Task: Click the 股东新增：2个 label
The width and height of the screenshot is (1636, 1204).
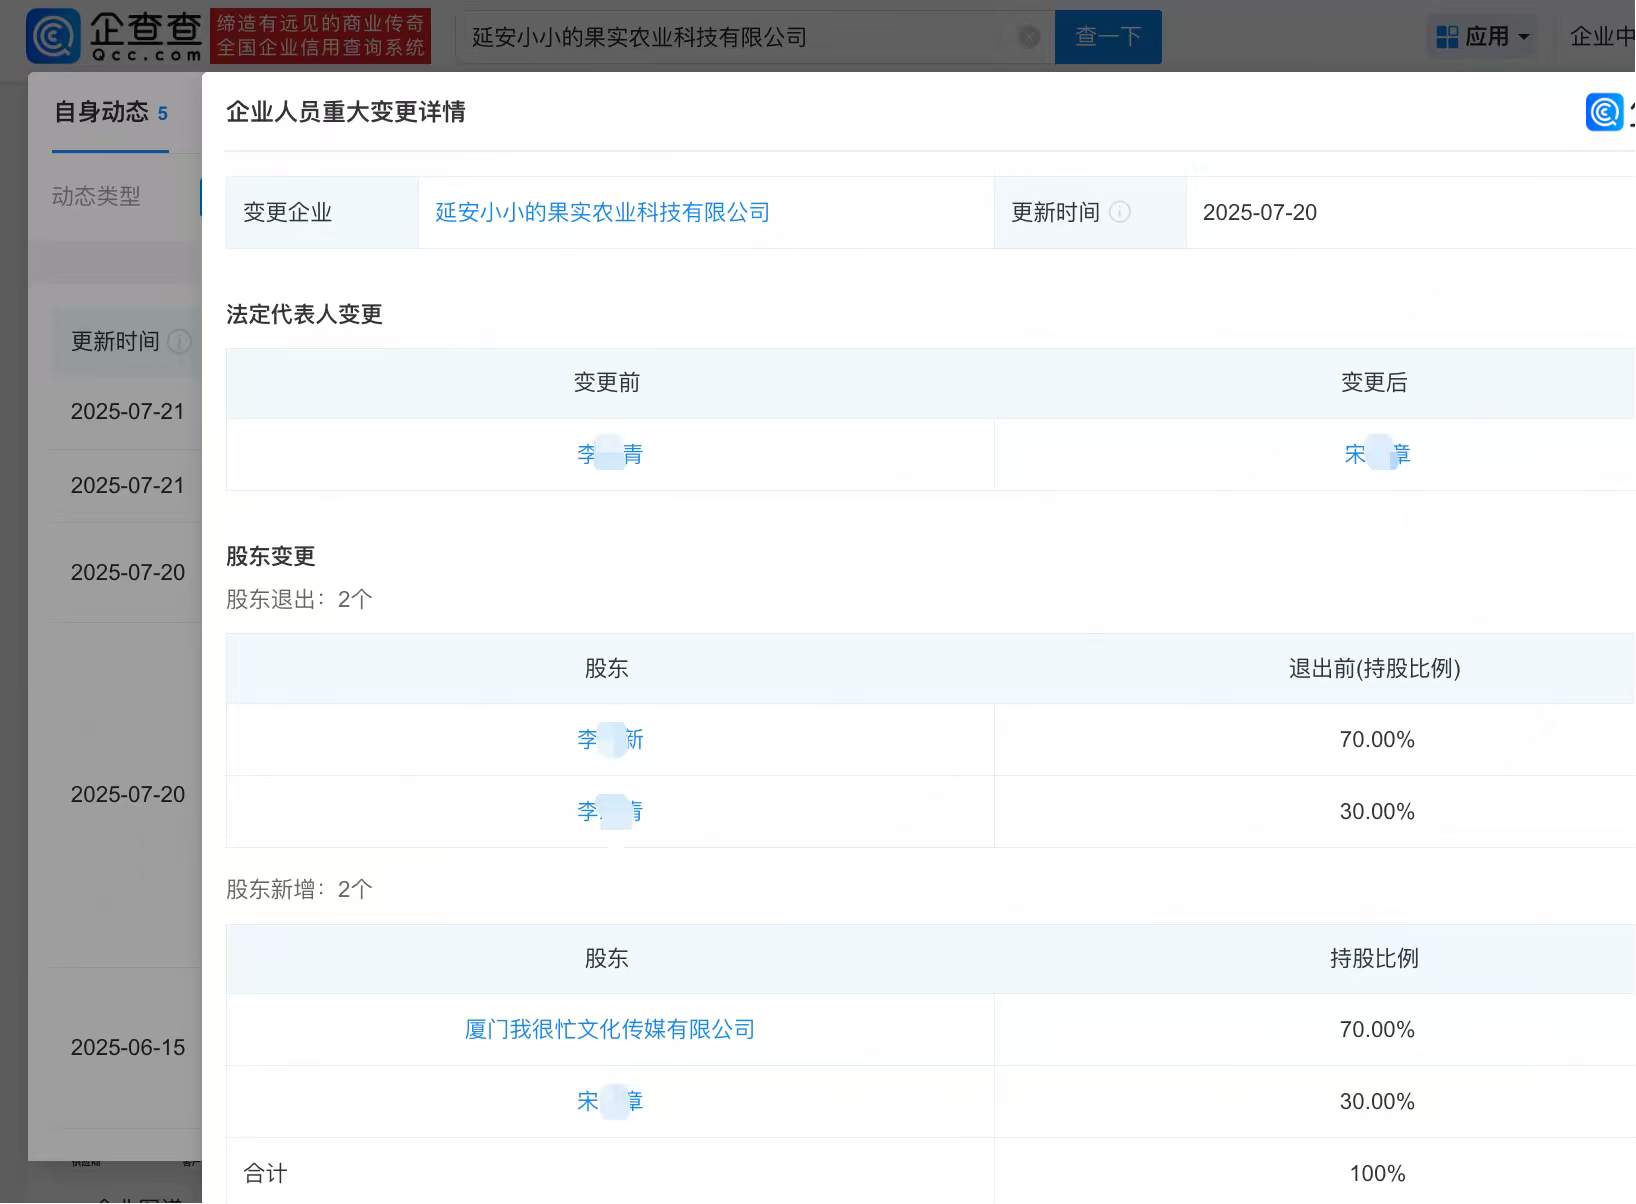Action: 299,889
